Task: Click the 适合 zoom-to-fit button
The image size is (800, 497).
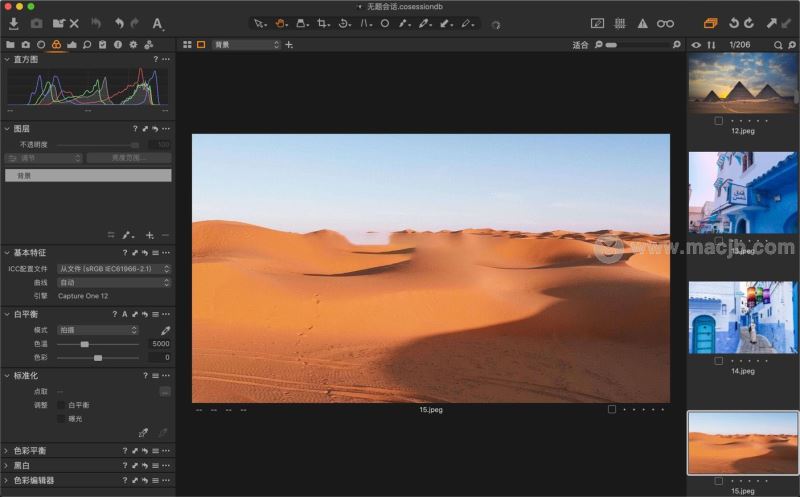Action: pos(580,45)
